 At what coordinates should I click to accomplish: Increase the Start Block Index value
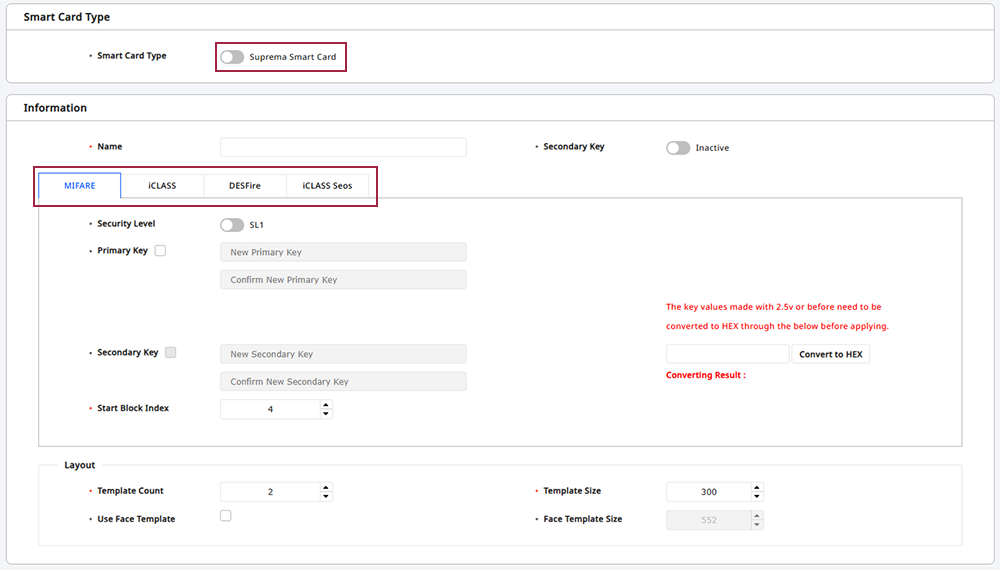click(x=326, y=405)
